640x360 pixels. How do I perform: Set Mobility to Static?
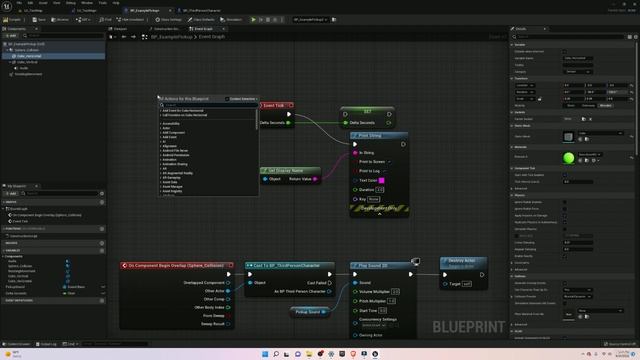coord(571,105)
